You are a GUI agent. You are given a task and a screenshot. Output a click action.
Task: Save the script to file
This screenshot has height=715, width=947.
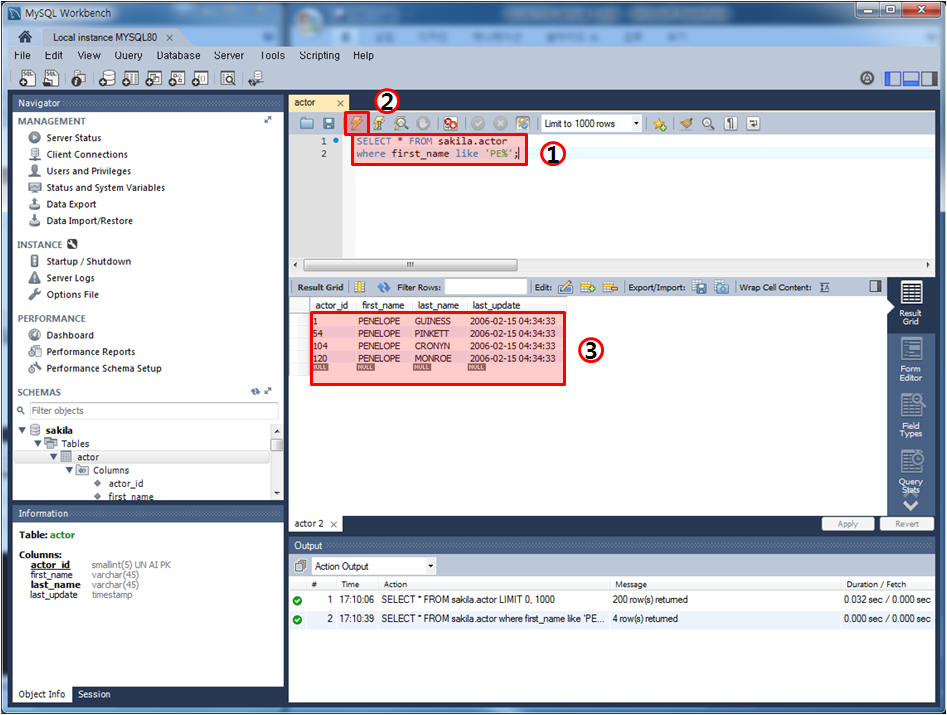tap(329, 124)
